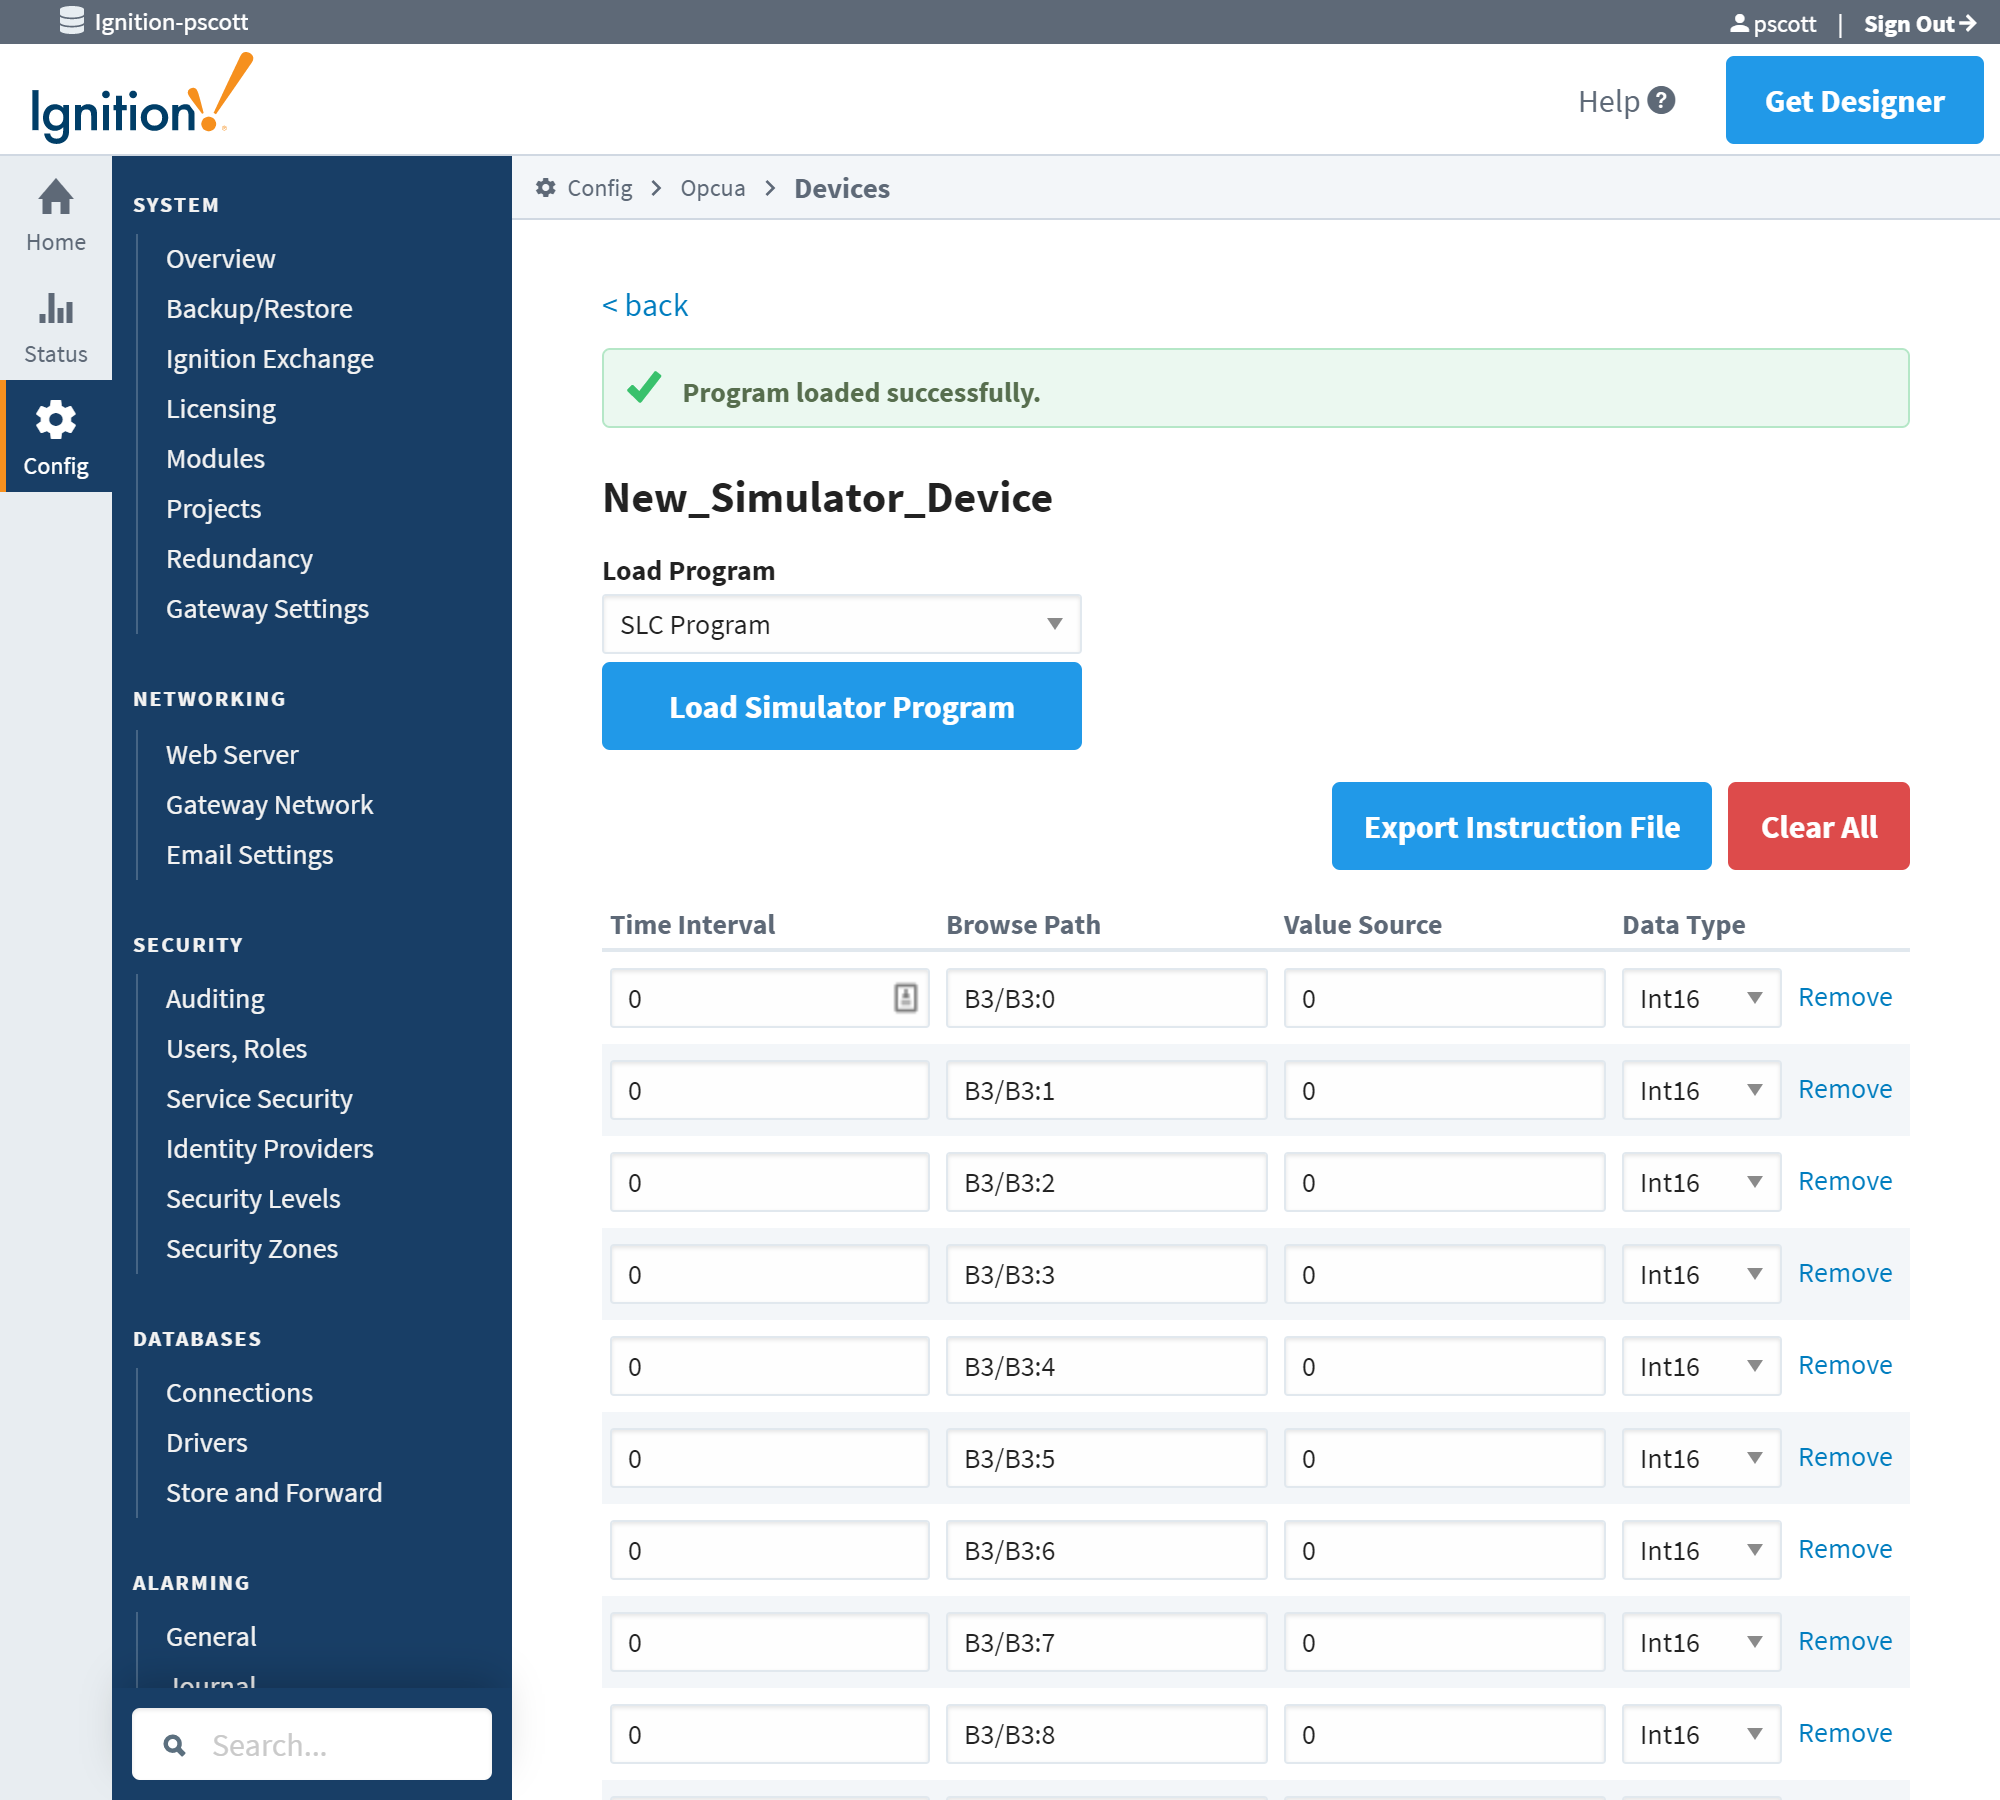Open Web Server settings

[232, 754]
